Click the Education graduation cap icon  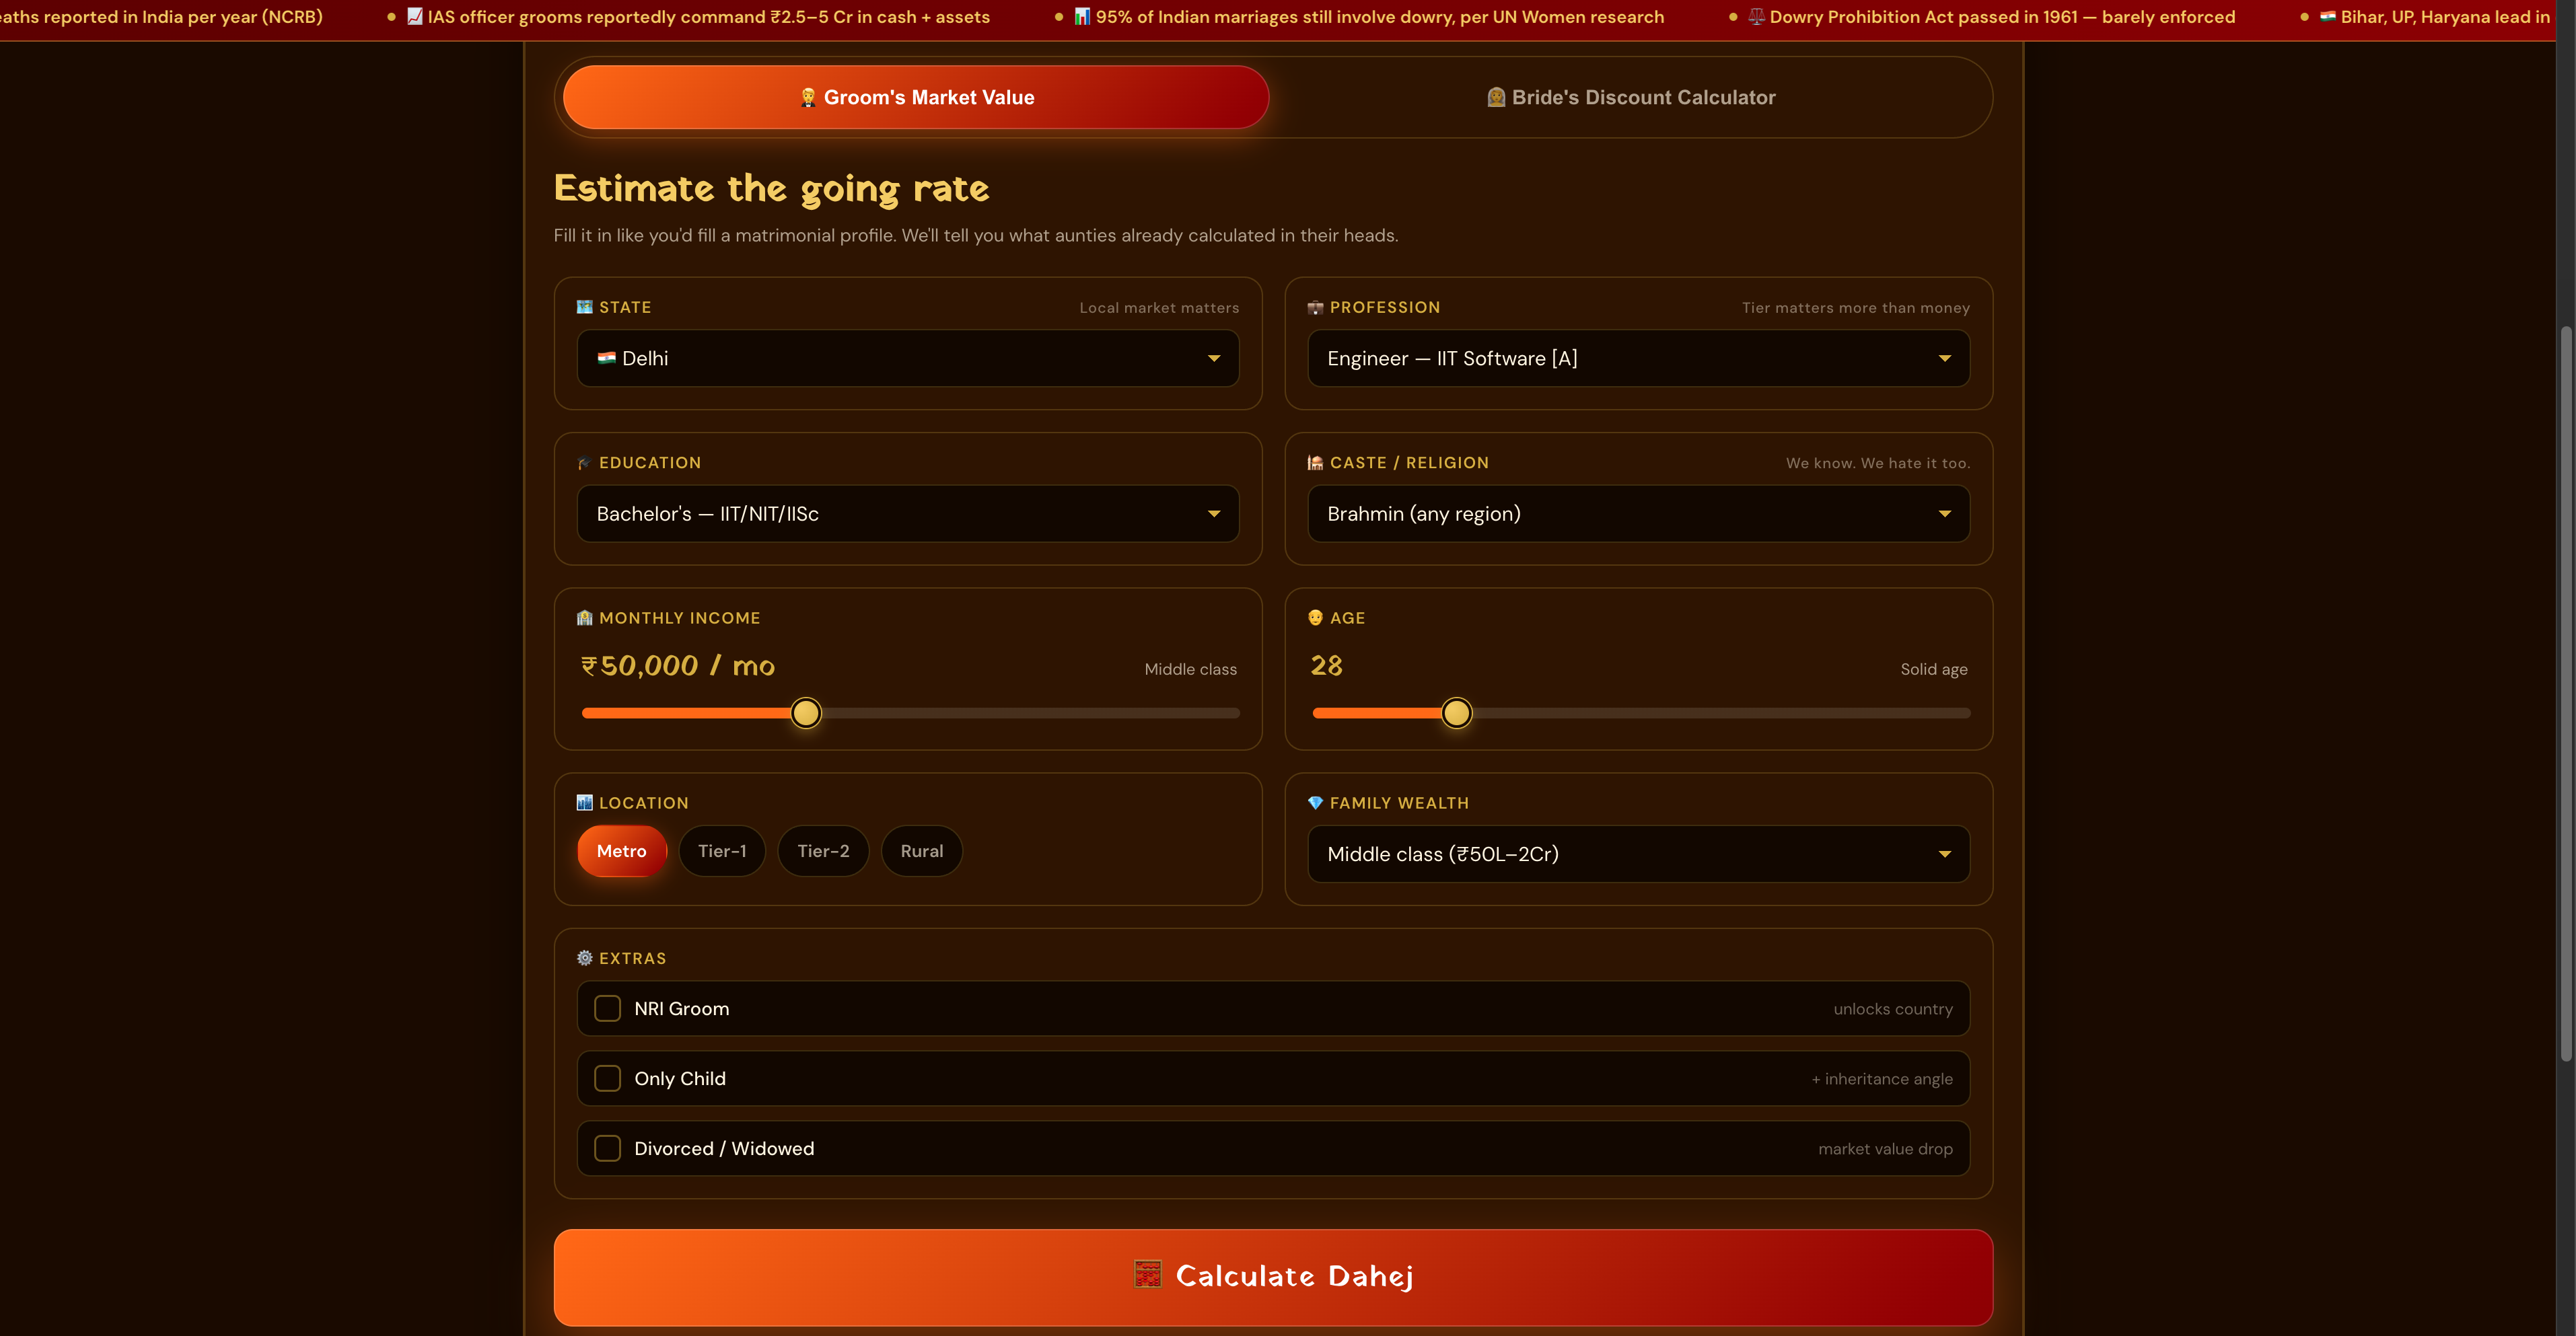pyautogui.click(x=585, y=463)
